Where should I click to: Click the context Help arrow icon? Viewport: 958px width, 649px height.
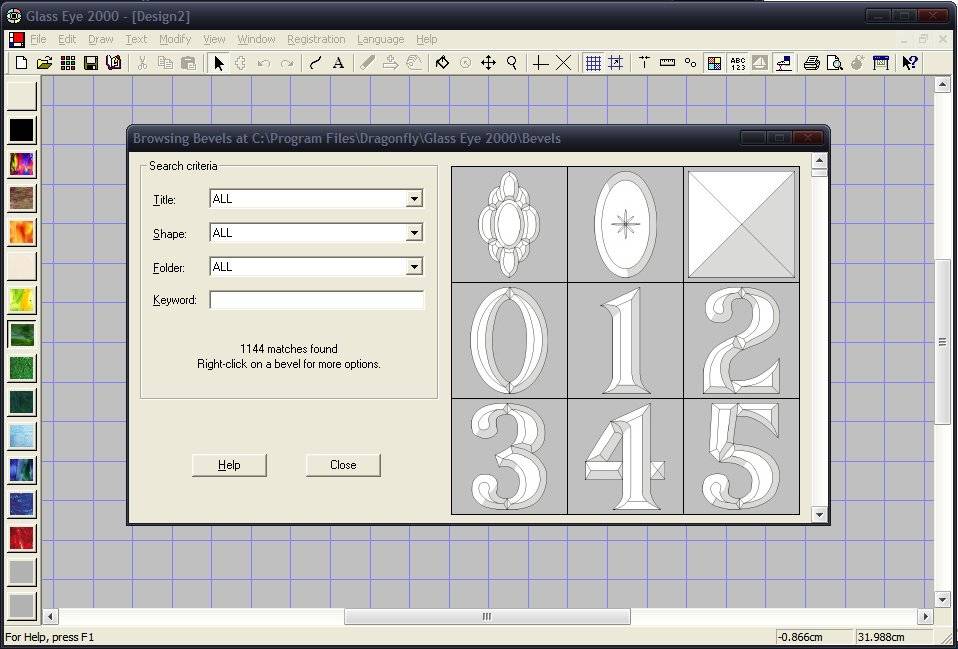pos(910,62)
